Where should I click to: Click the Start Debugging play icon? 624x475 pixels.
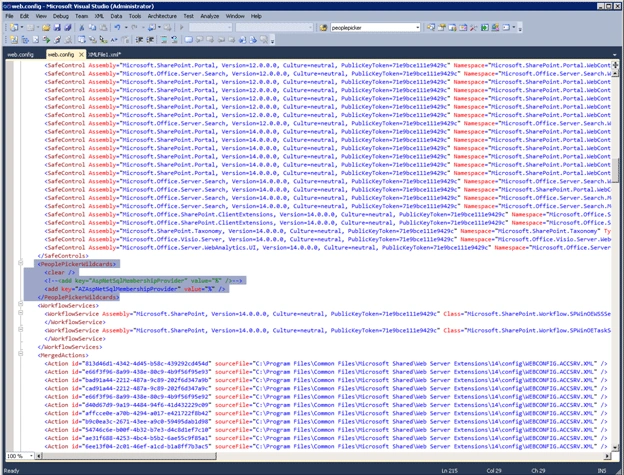click(x=181, y=27)
